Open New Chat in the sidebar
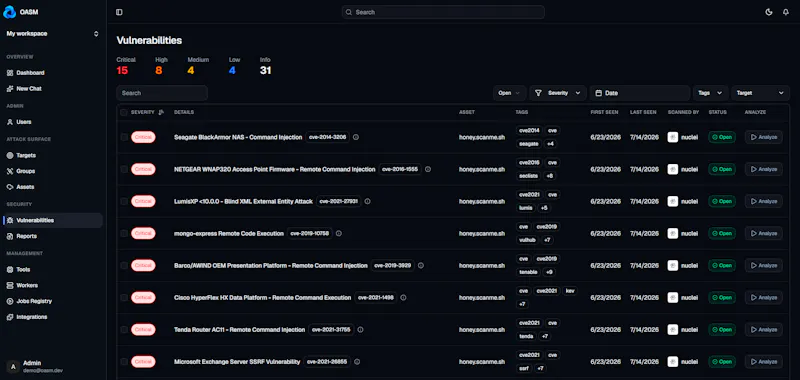 click(x=53, y=89)
